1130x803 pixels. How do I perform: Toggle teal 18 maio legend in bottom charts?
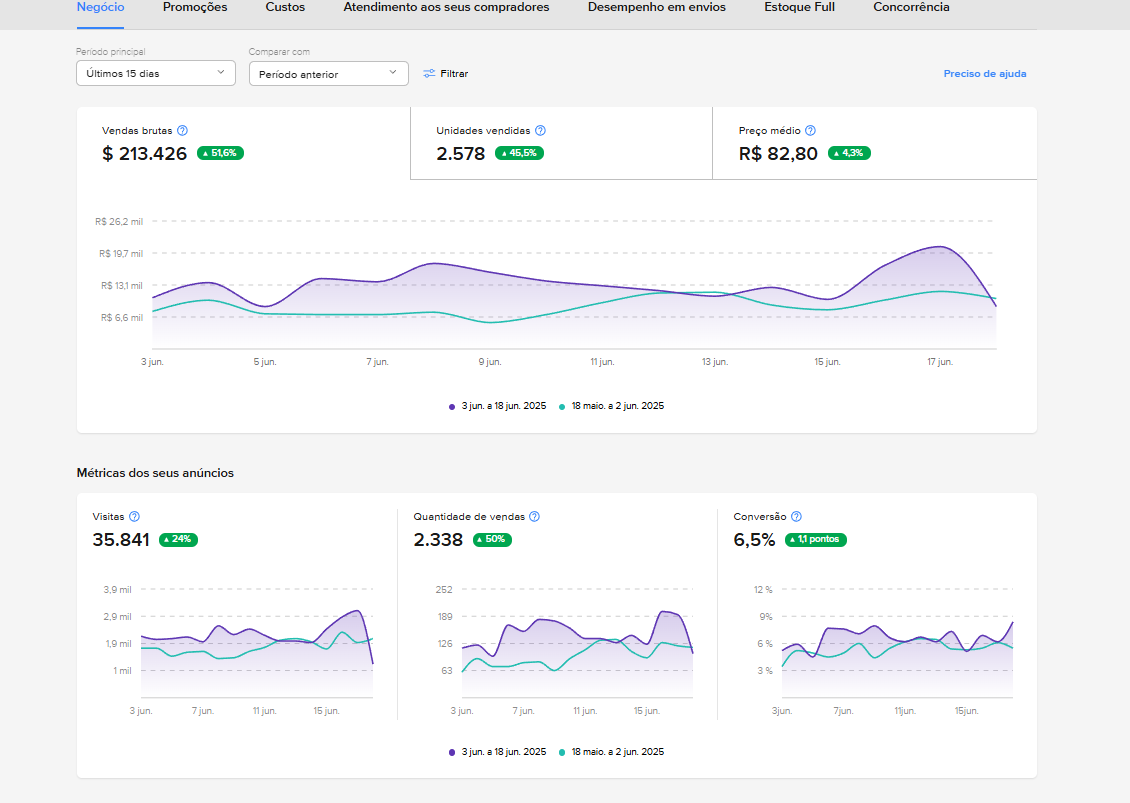pyautogui.click(x=611, y=752)
